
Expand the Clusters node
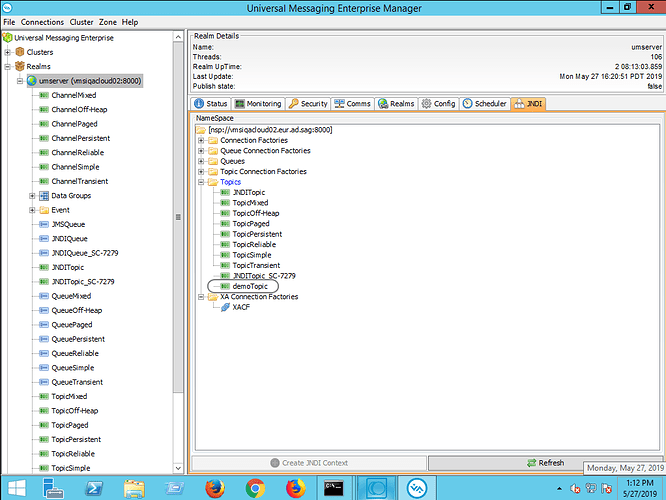tap(8, 52)
